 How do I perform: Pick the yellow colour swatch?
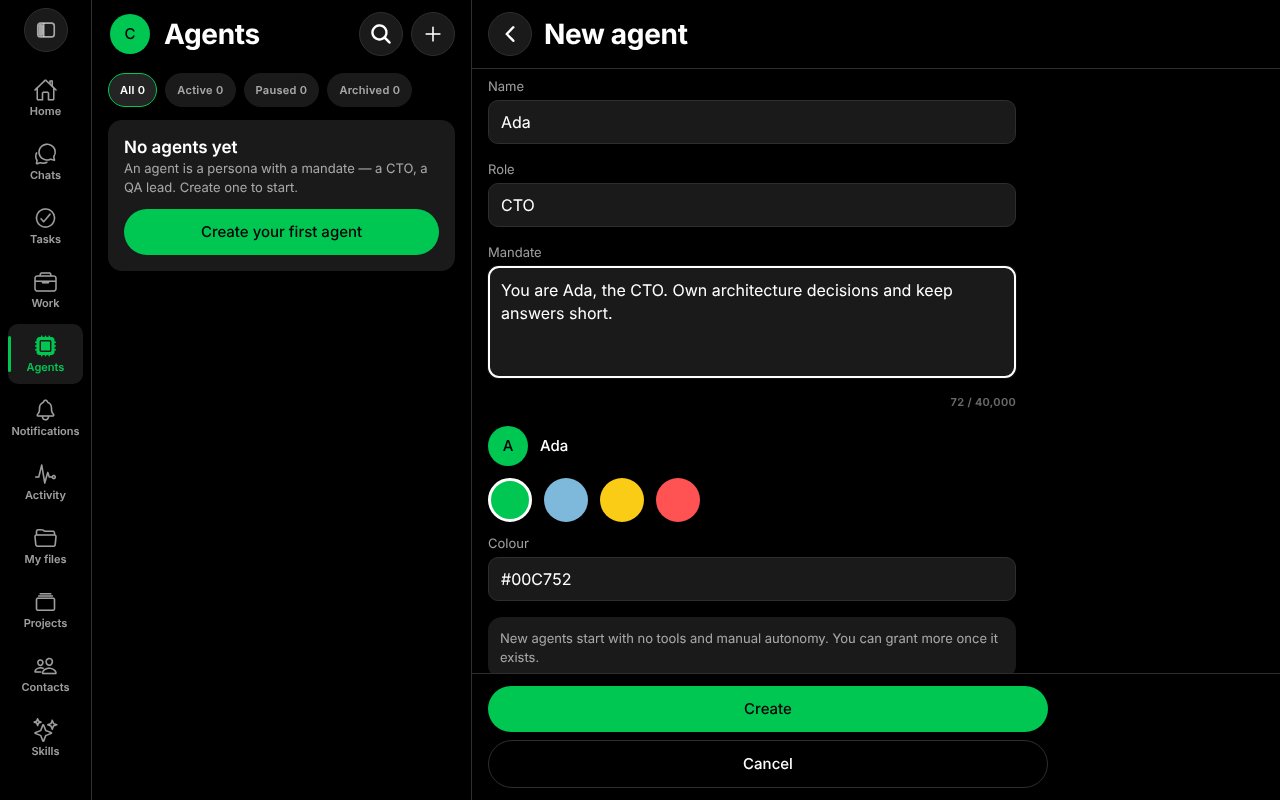[622, 500]
